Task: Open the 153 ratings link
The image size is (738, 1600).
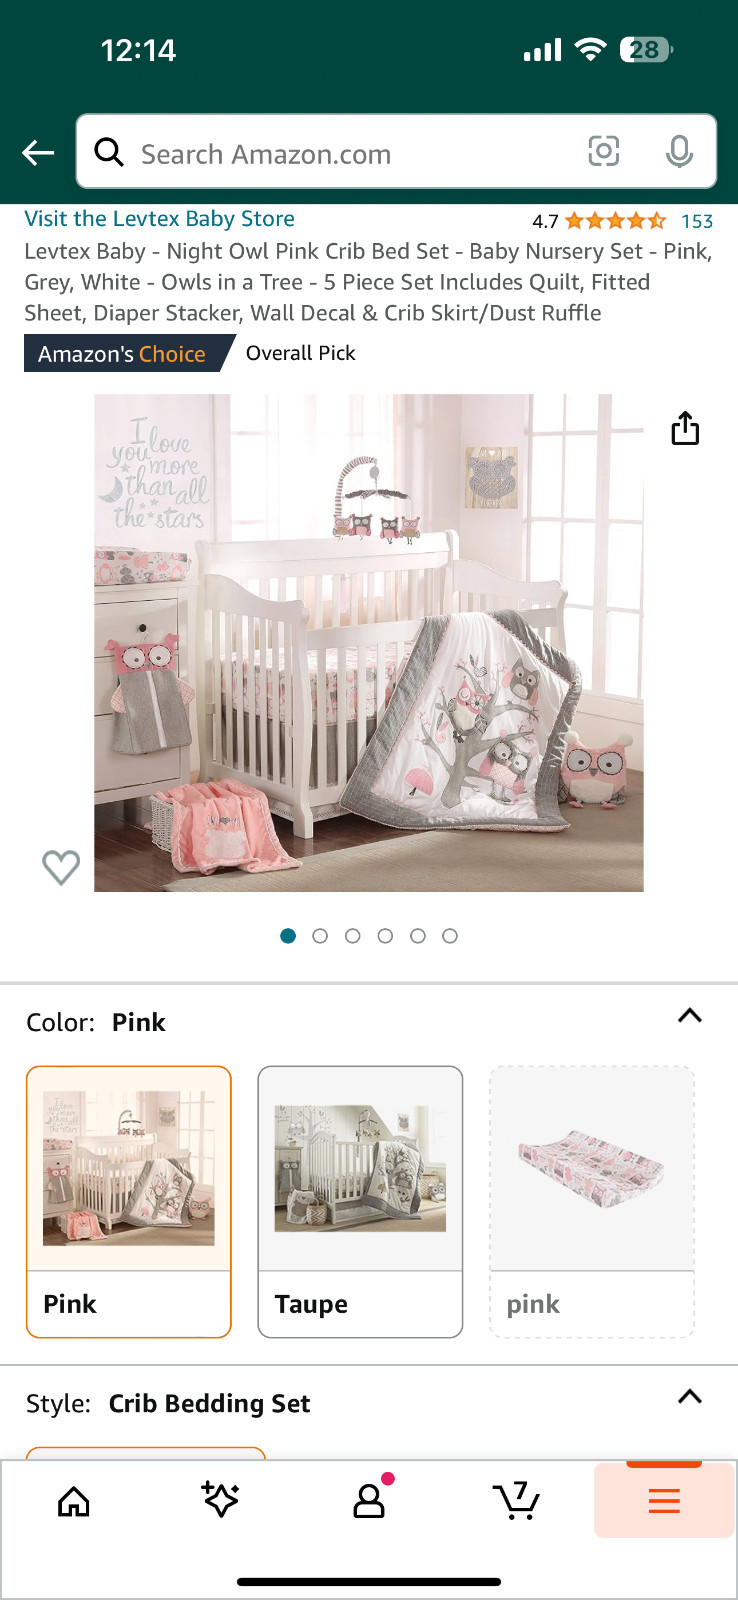Action: click(697, 221)
